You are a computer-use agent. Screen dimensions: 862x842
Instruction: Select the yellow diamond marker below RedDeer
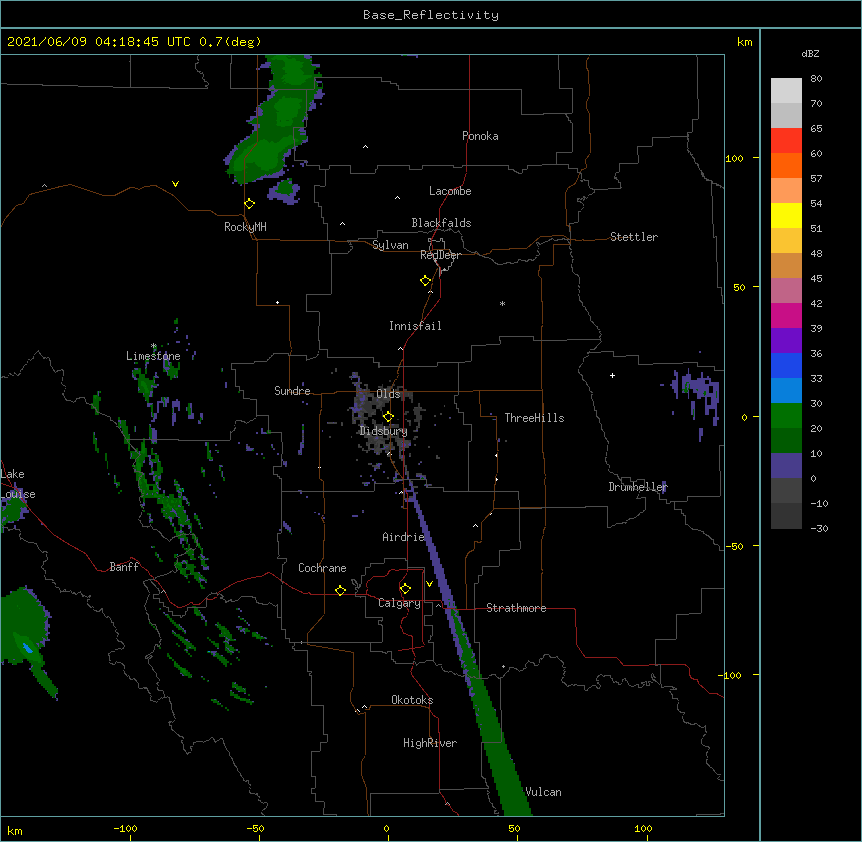426,281
